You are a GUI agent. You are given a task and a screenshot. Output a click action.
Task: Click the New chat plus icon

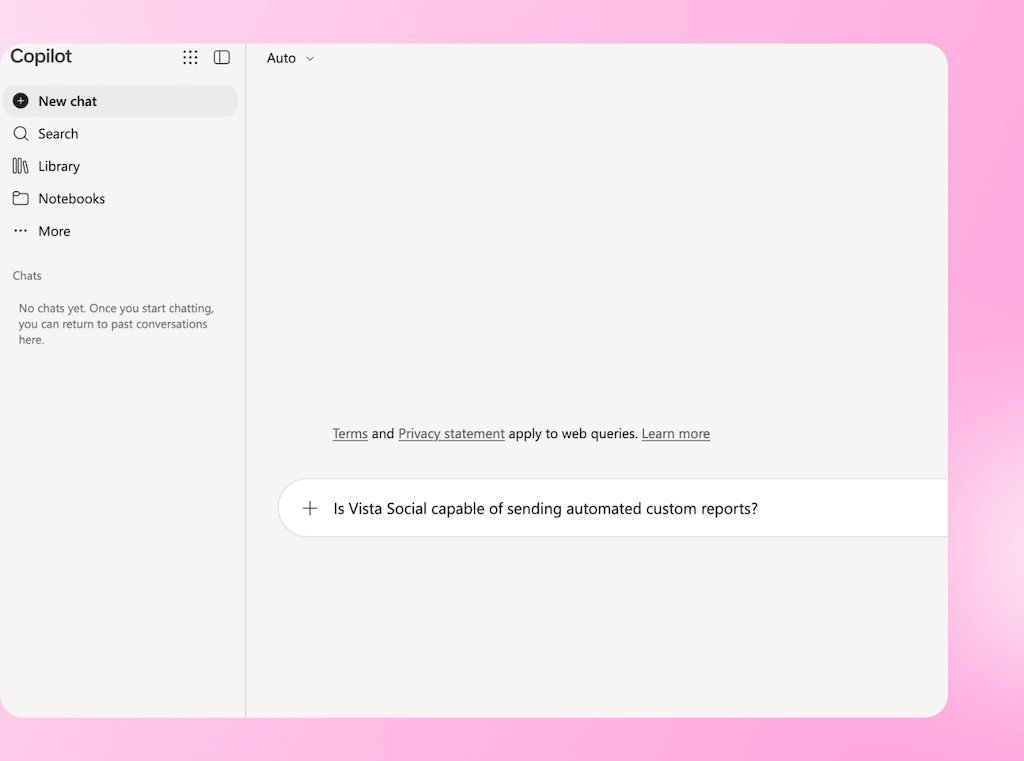point(21,101)
